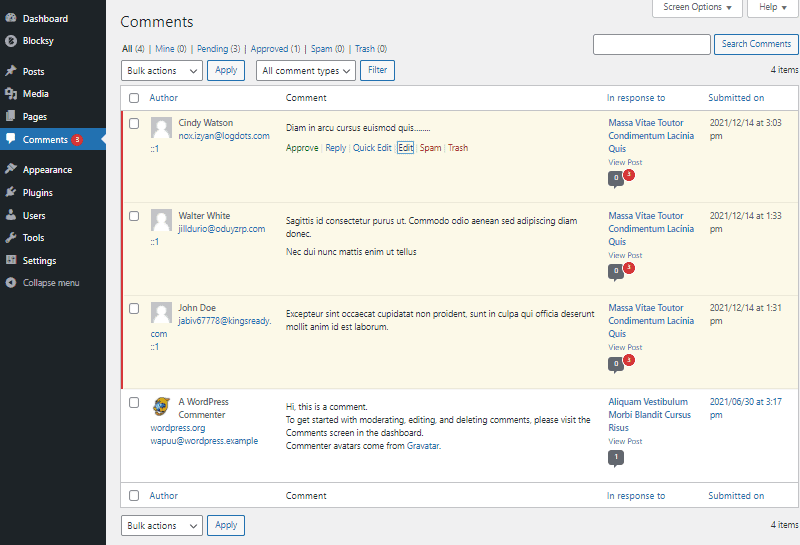Click pending count badge in Cindy Watson row
800x545 pixels.
(629, 175)
